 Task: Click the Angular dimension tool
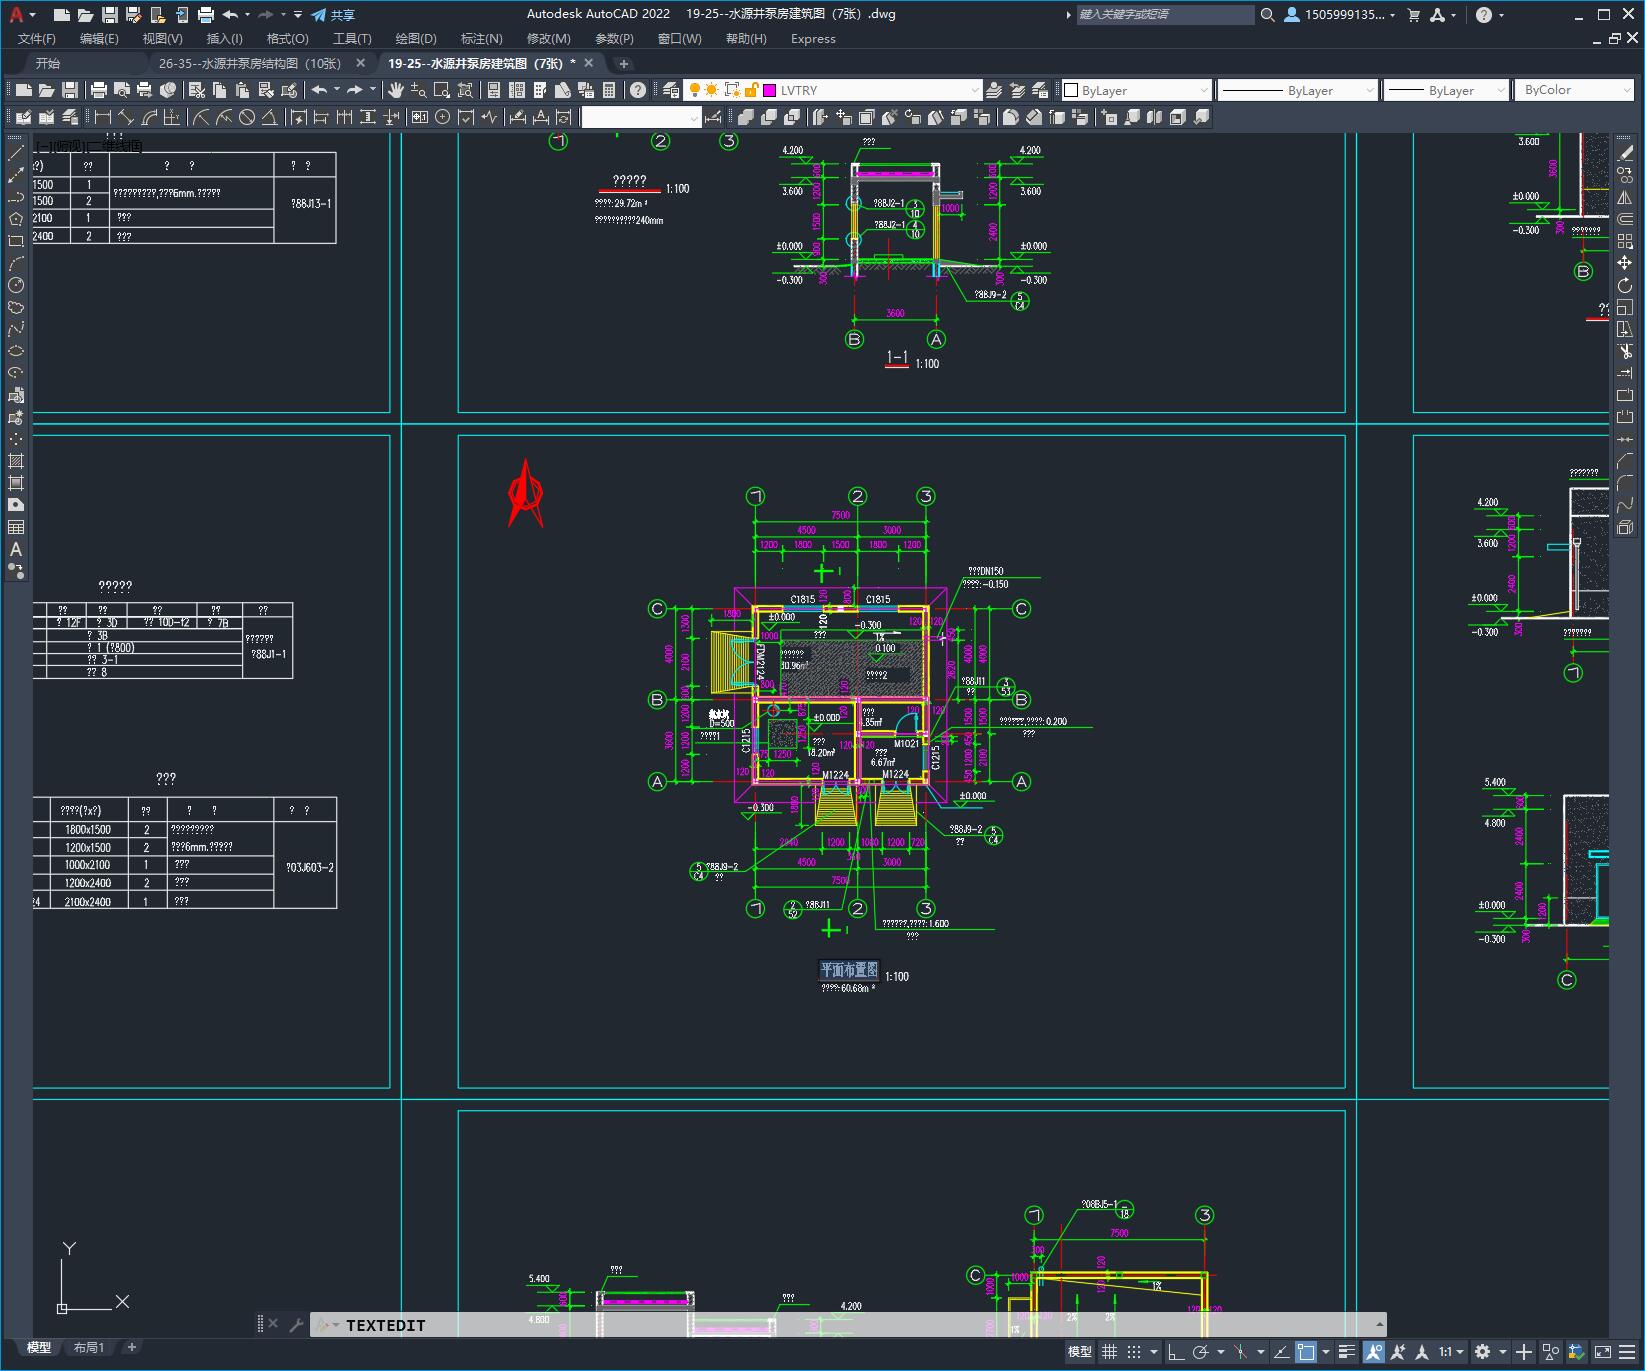coord(269,117)
